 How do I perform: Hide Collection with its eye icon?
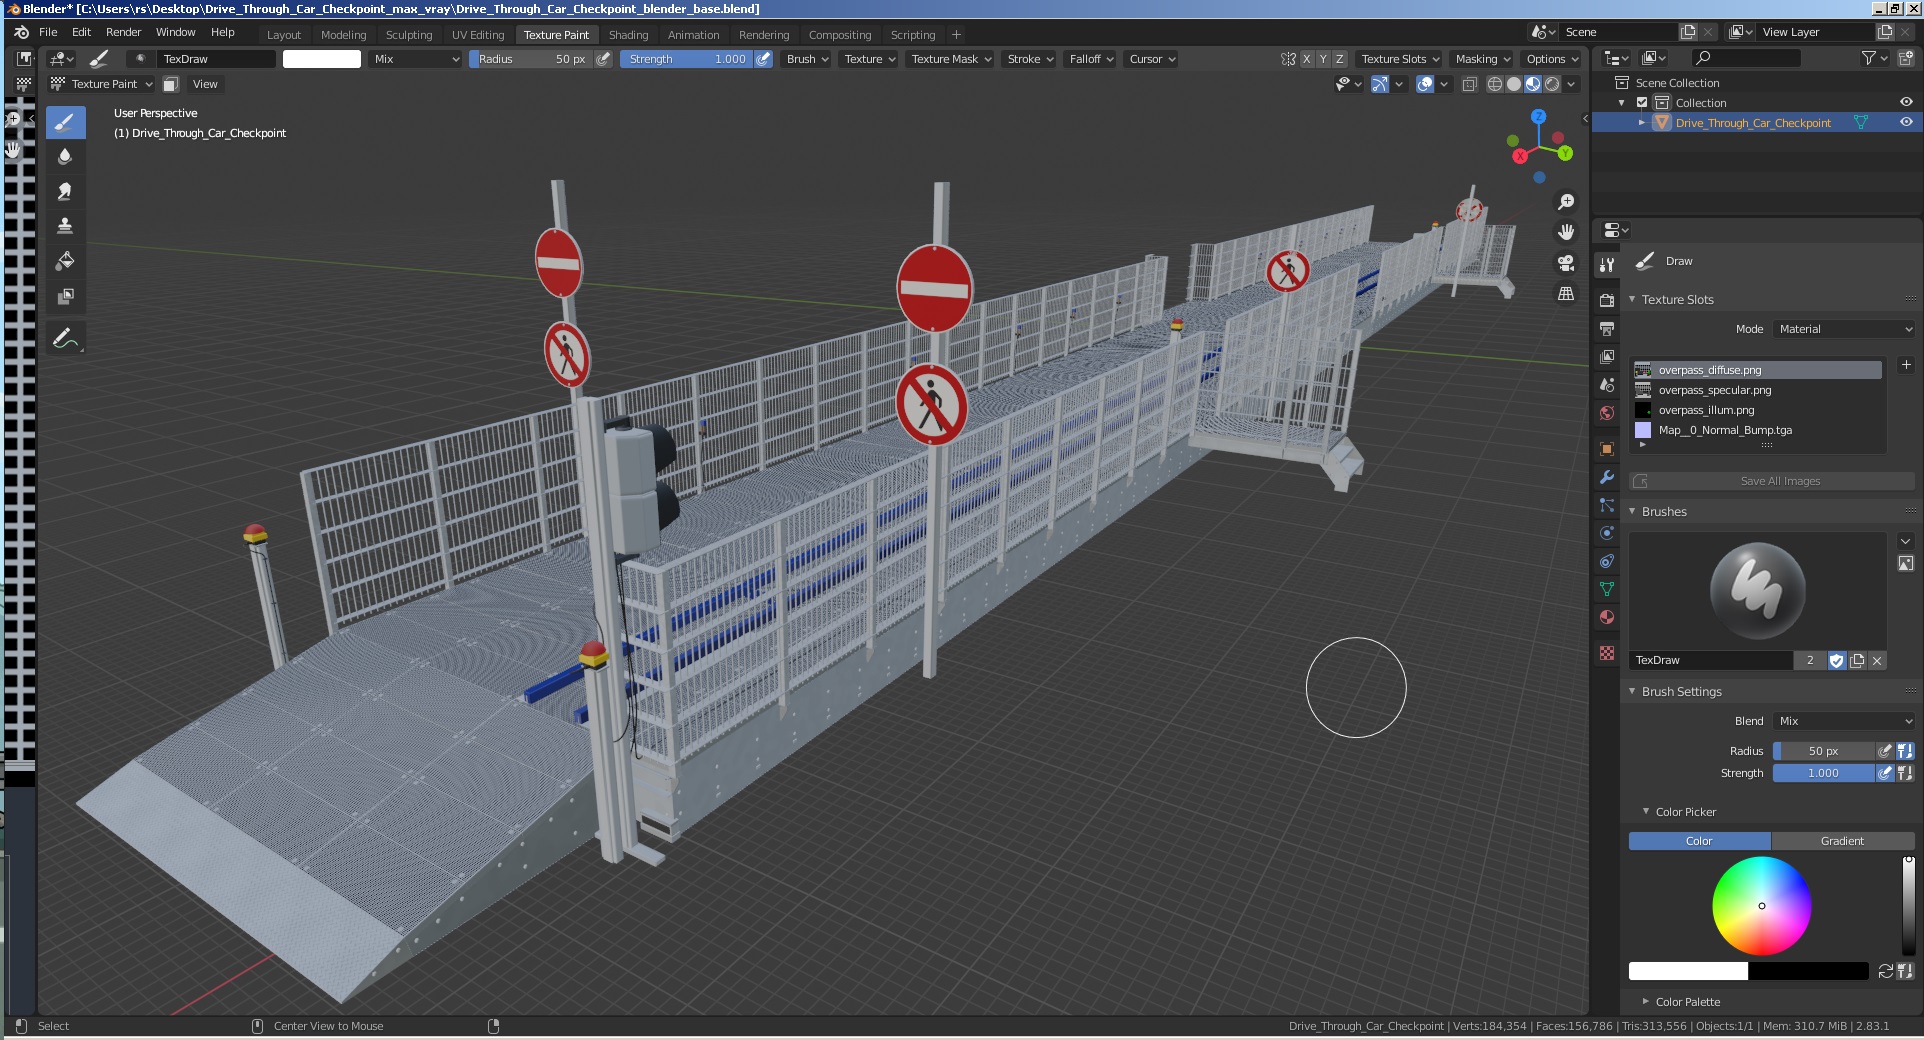[1906, 102]
